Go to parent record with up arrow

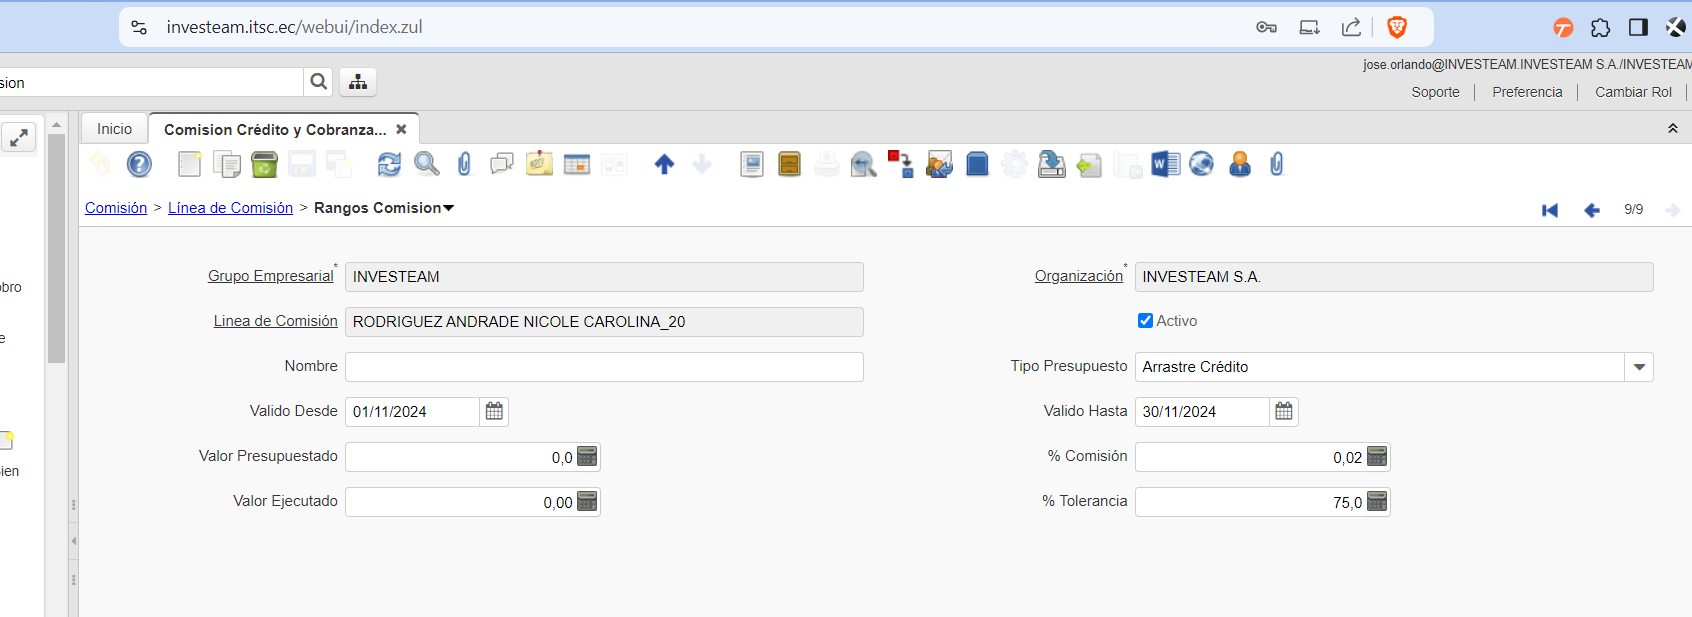point(664,164)
